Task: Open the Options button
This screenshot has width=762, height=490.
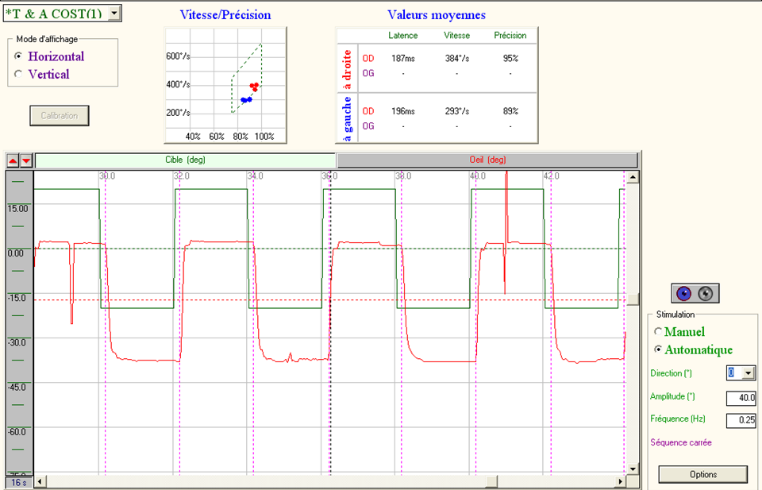Action: tap(703, 474)
